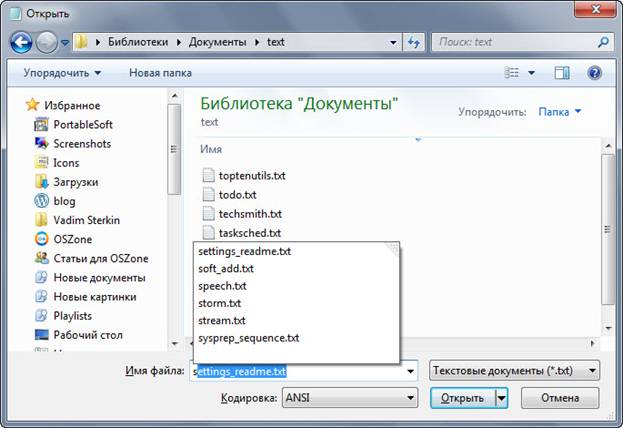The image size is (623, 428).
Task: Open help with the question mark icon
Action: point(594,73)
